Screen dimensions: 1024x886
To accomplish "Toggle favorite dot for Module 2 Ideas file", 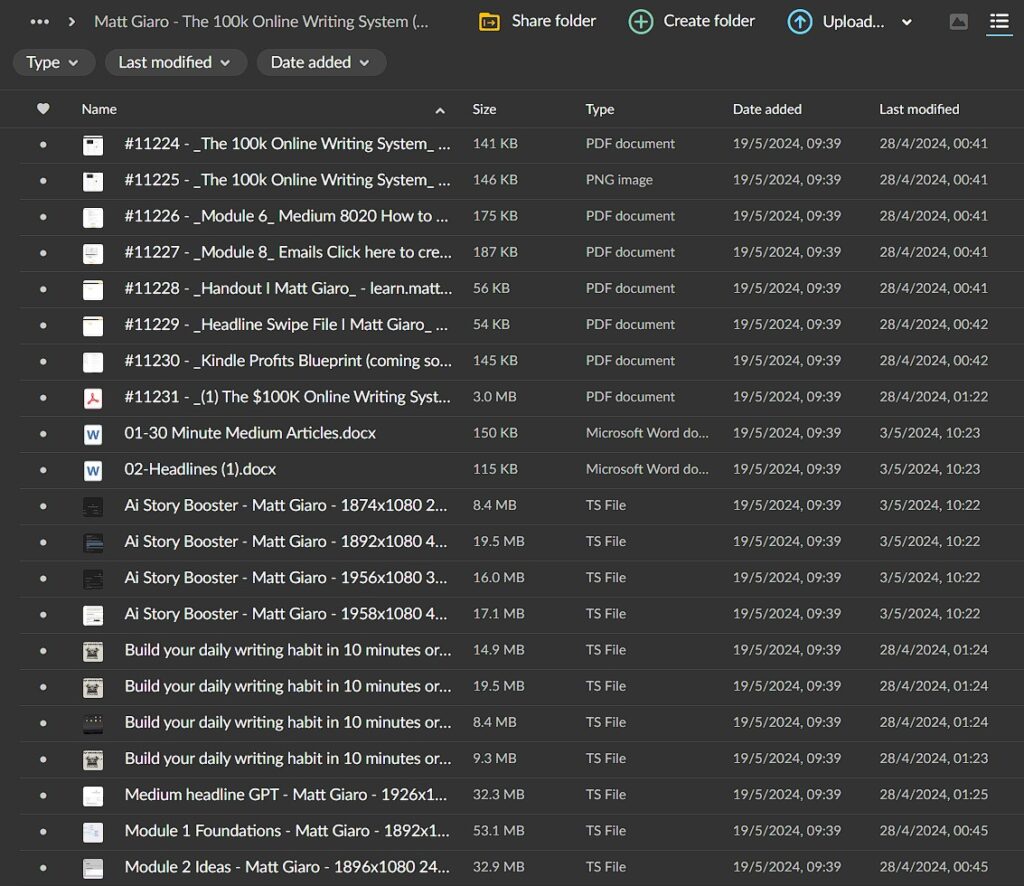I will click(43, 867).
